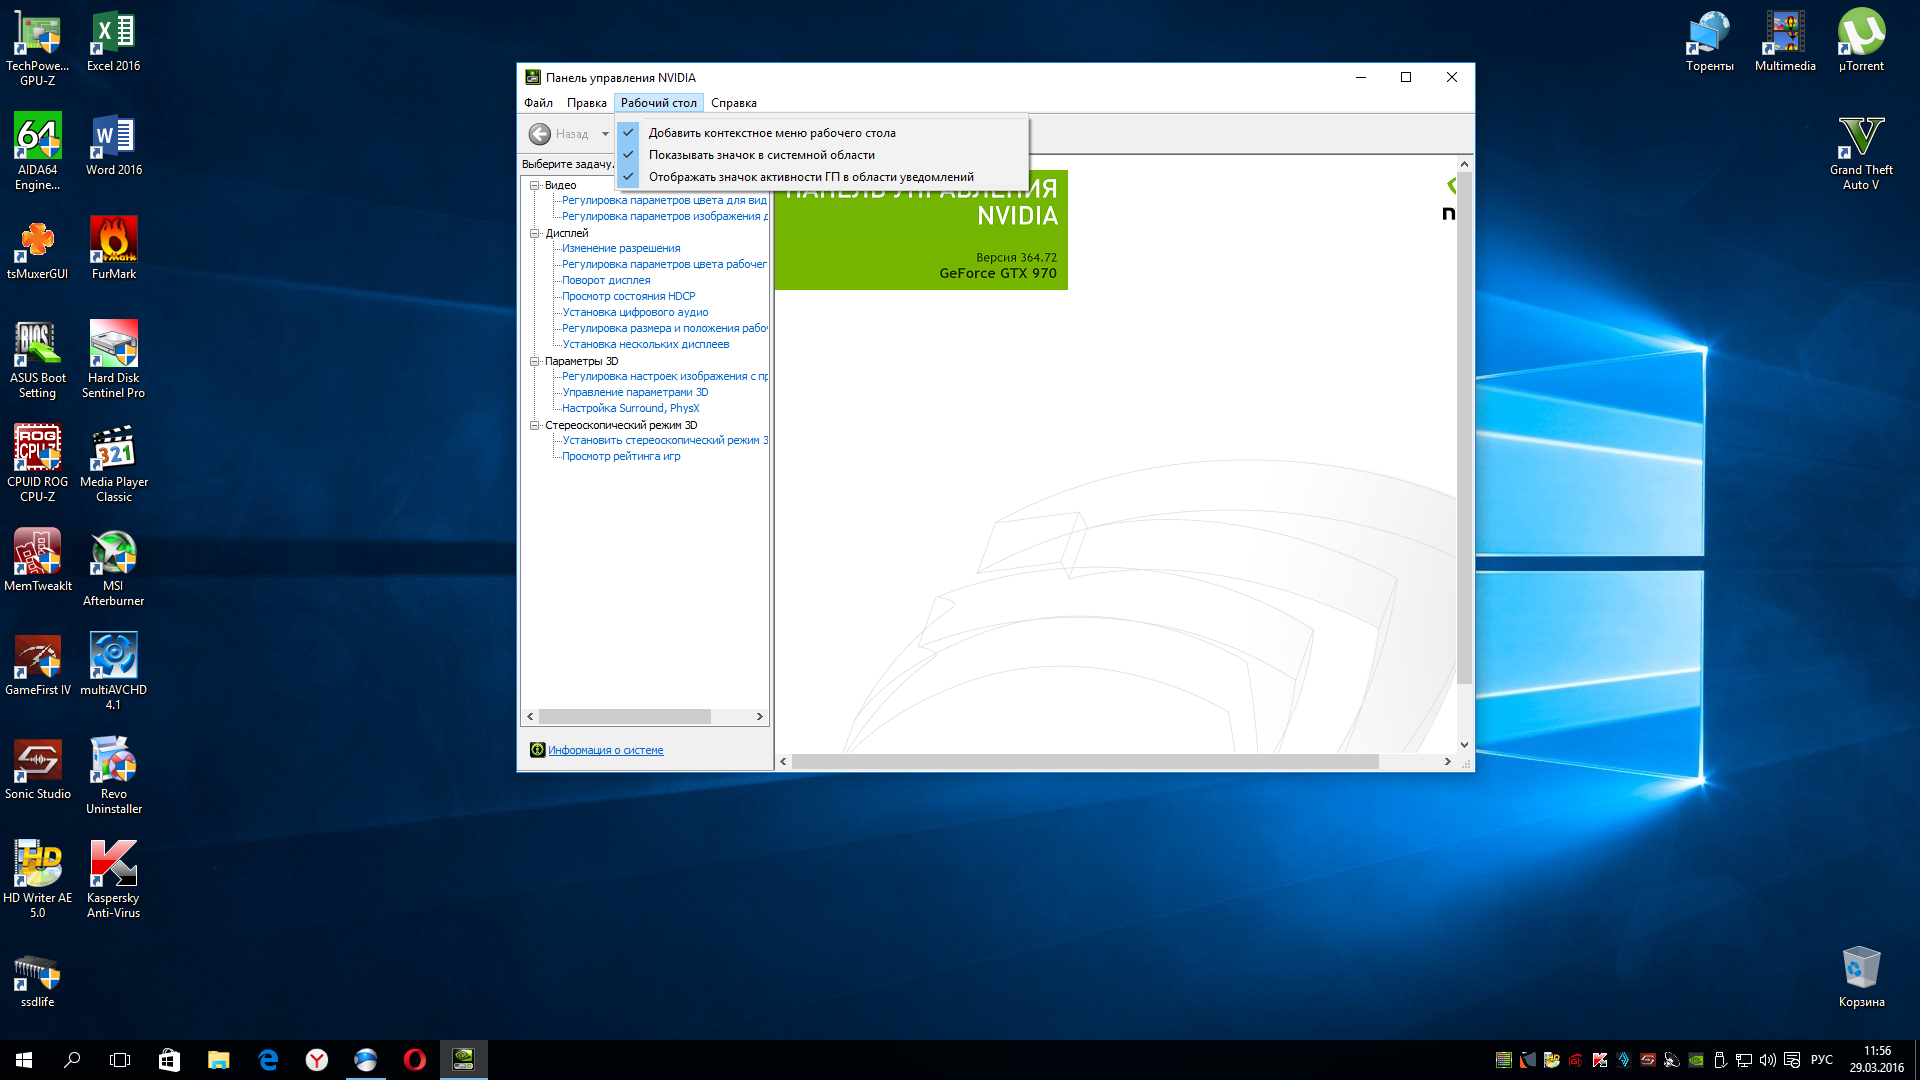The image size is (1920, 1080).
Task: Open the Файл menu
Action: tap(538, 103)
